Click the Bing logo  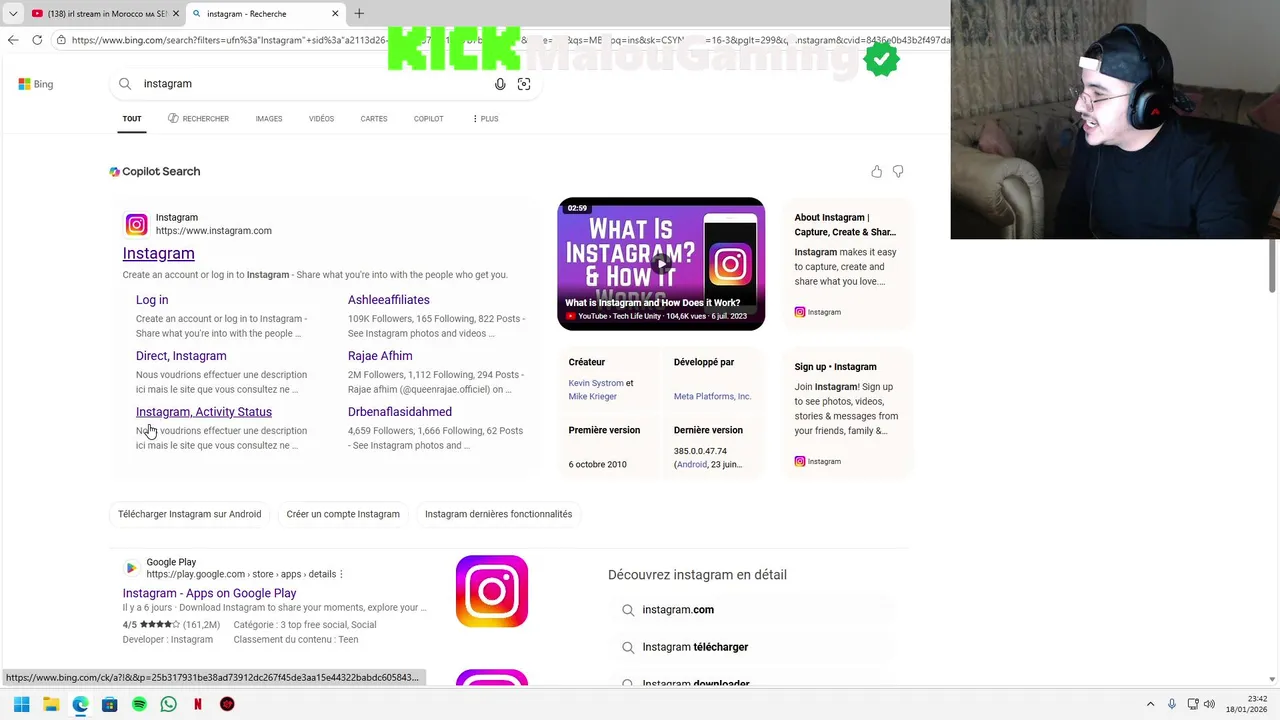point(36,84)
